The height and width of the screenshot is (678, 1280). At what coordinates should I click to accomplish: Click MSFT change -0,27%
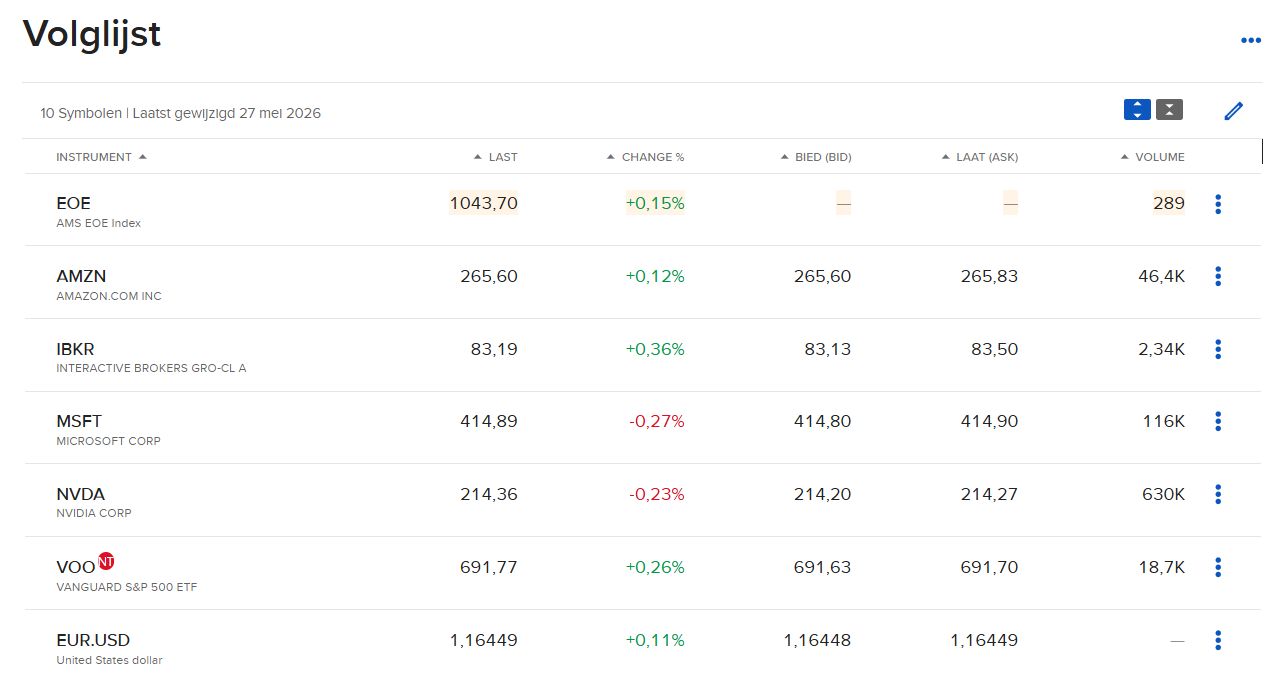(x=657, y=421)
